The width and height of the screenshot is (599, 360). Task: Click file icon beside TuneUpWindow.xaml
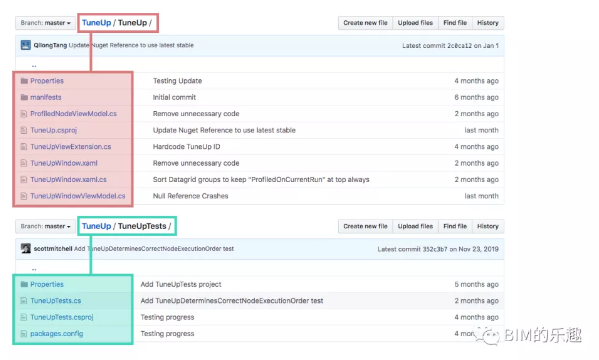click(x=24, y=163)
